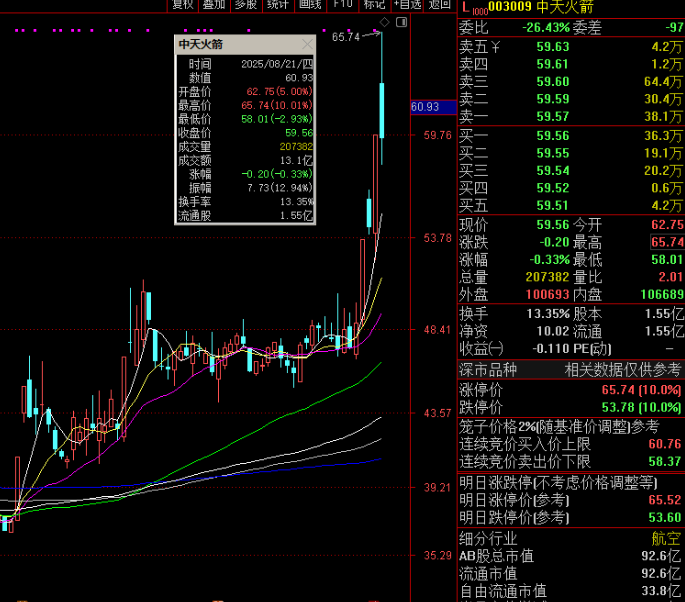Click the 现价 value 59.56
This screenshot has height=602, width=685.
pyautogui.click(x=553, y=225)
